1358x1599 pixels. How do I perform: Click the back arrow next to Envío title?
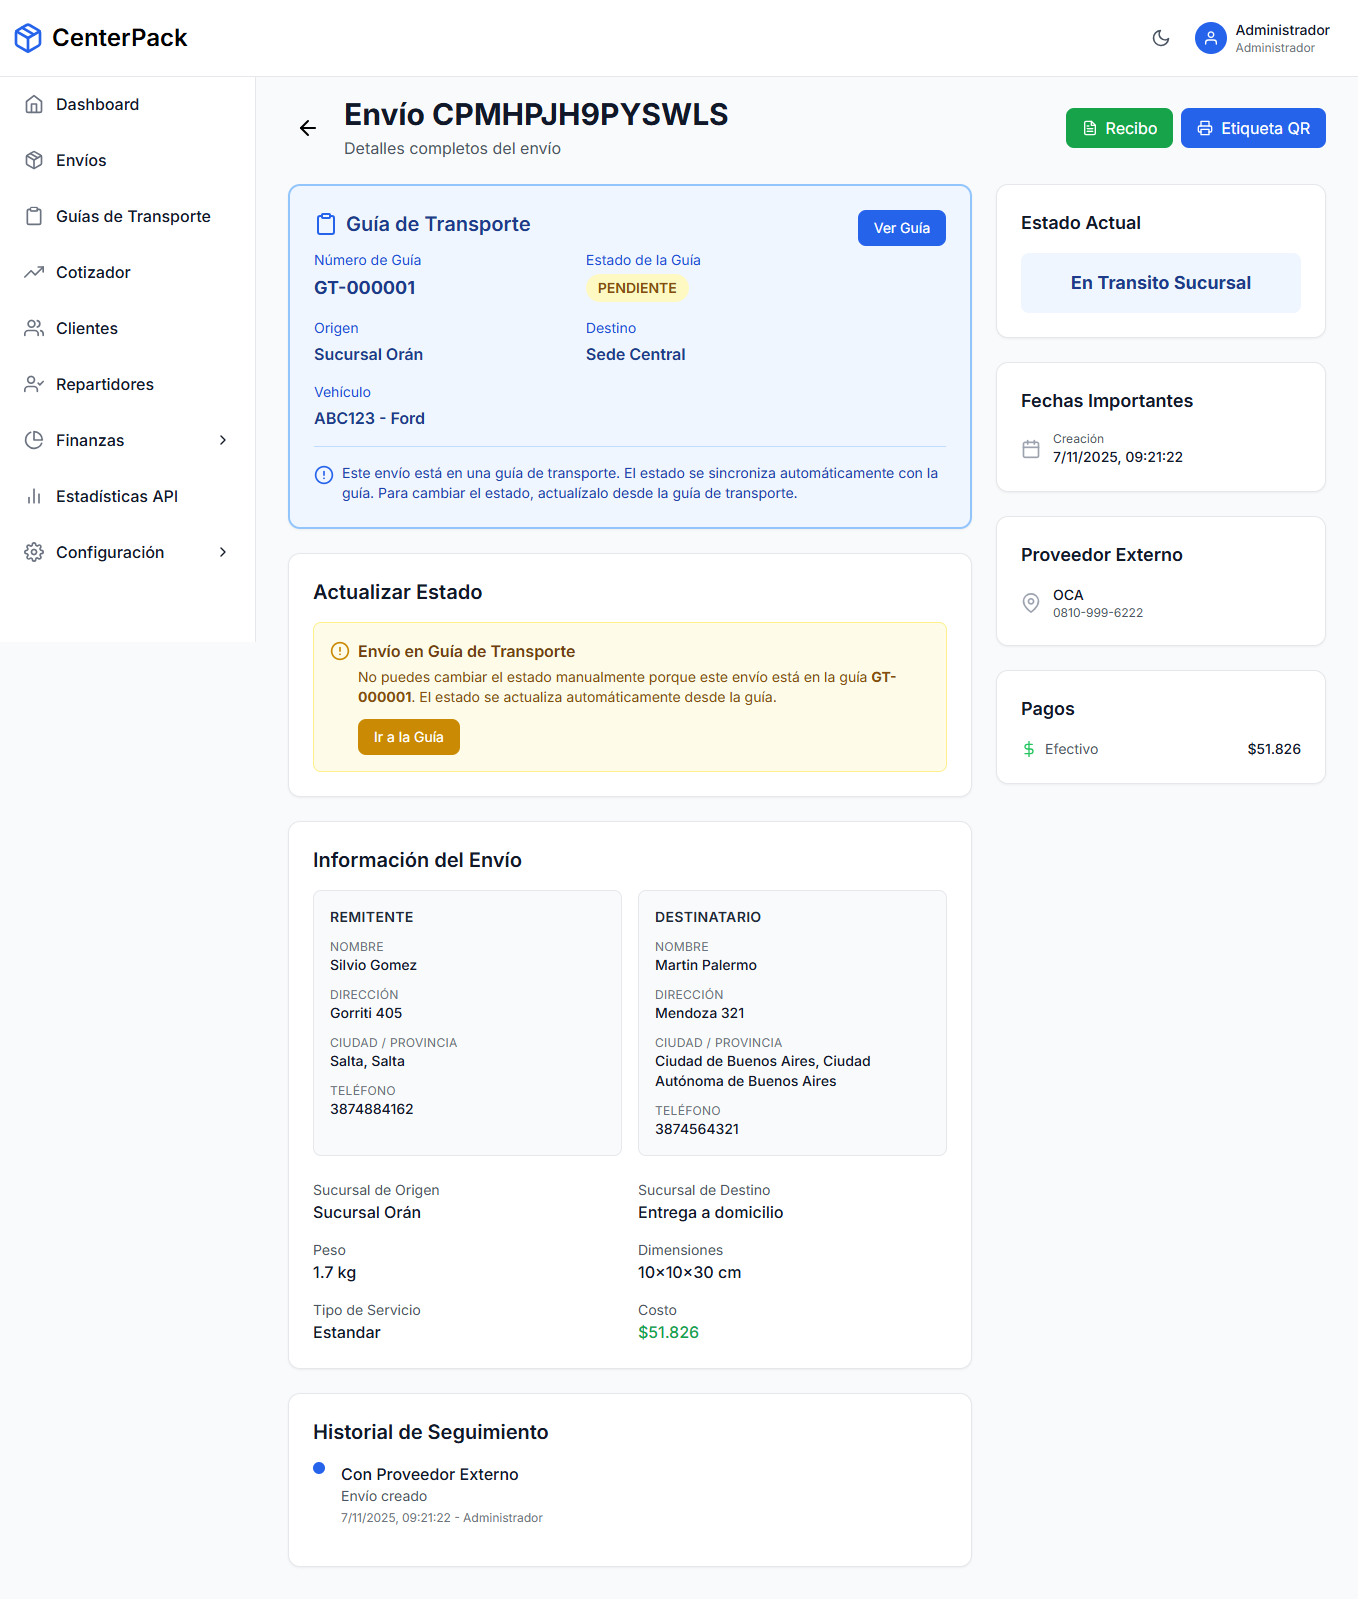click(x=308, y=128)
